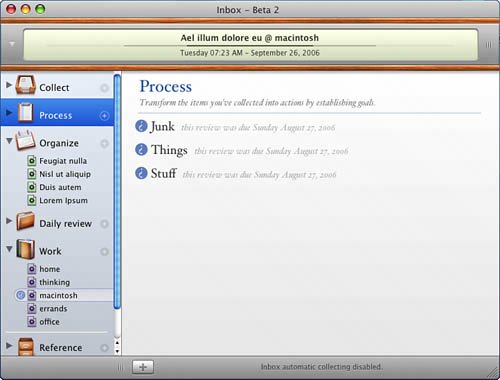Screen dimensions: 500x380
Task: Select the Process clipboard icon
Action: [x=25, y=113]
